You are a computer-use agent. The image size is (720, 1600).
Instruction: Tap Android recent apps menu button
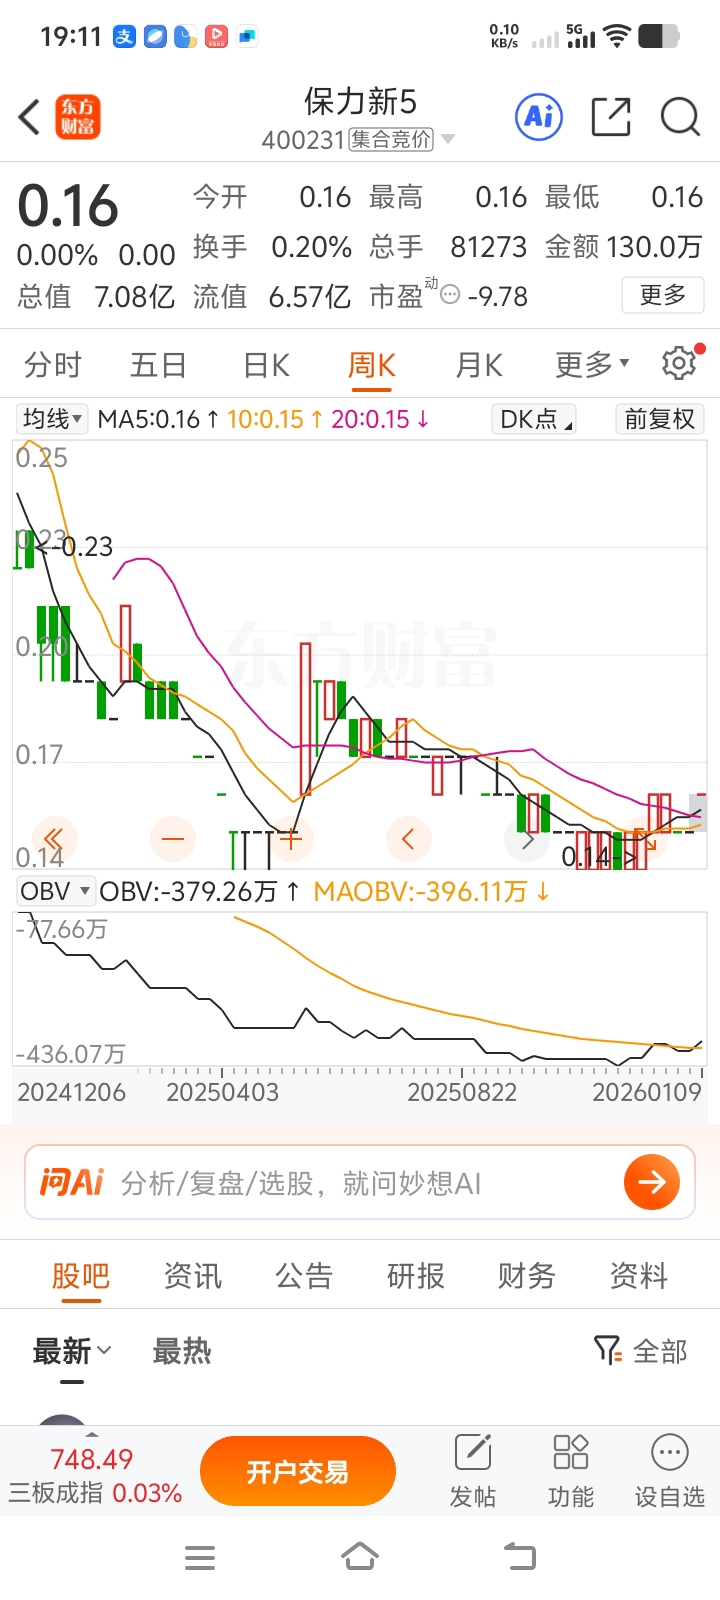200,1557
